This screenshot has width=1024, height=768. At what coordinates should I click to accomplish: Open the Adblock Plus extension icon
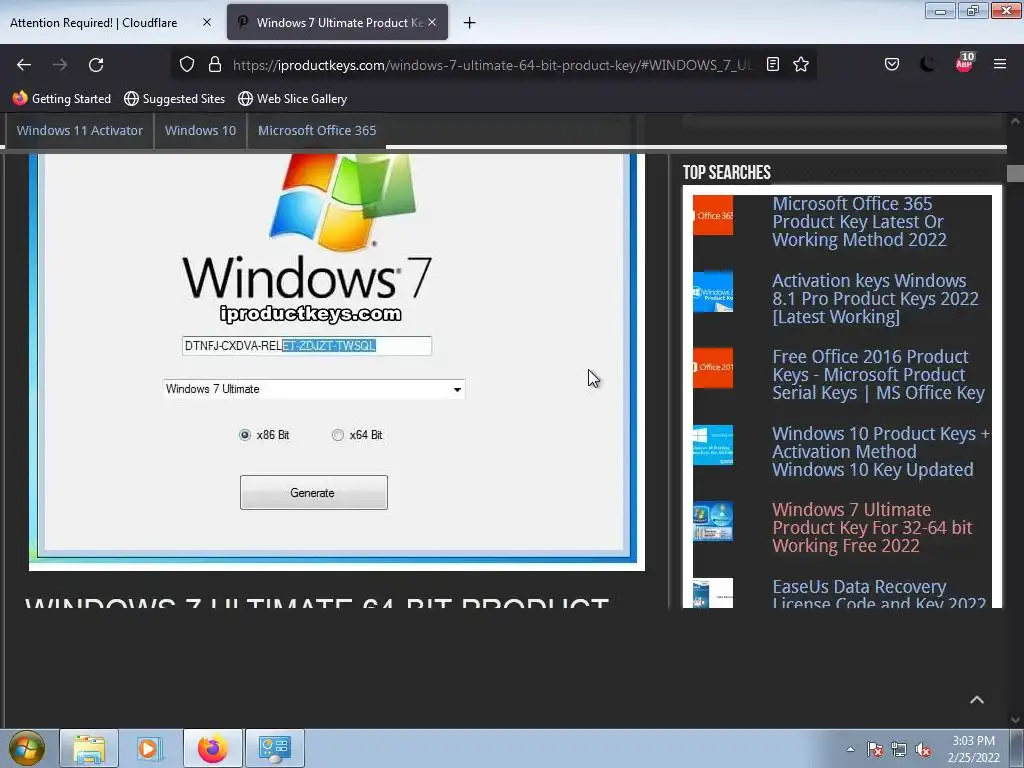click(965, 63)
